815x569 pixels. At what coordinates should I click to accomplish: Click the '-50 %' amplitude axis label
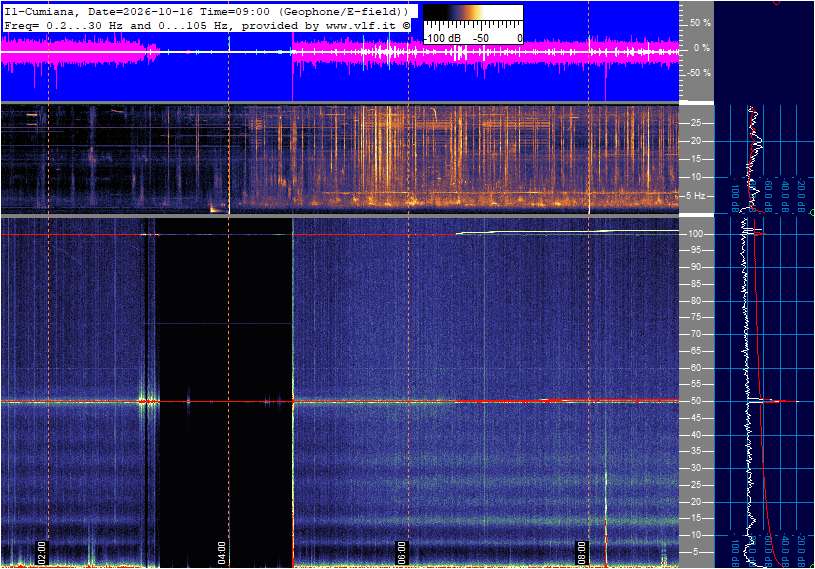tap(699, 73)
